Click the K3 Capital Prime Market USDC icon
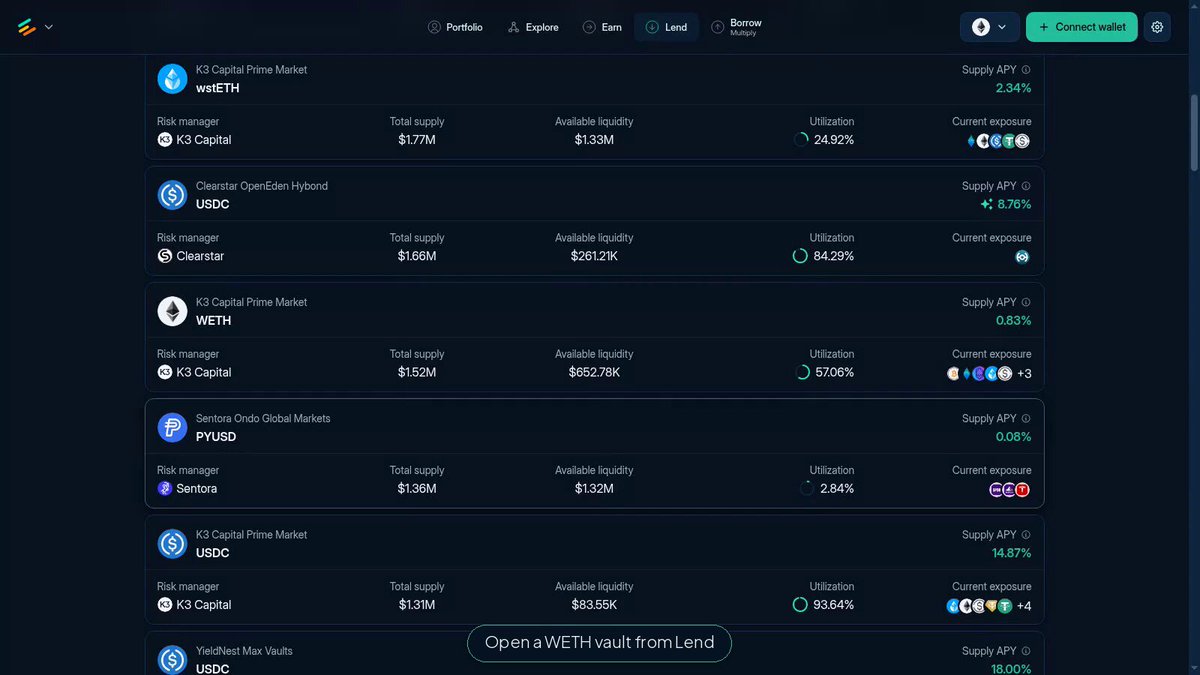1200x675 pixels. (x=173, y=544)
